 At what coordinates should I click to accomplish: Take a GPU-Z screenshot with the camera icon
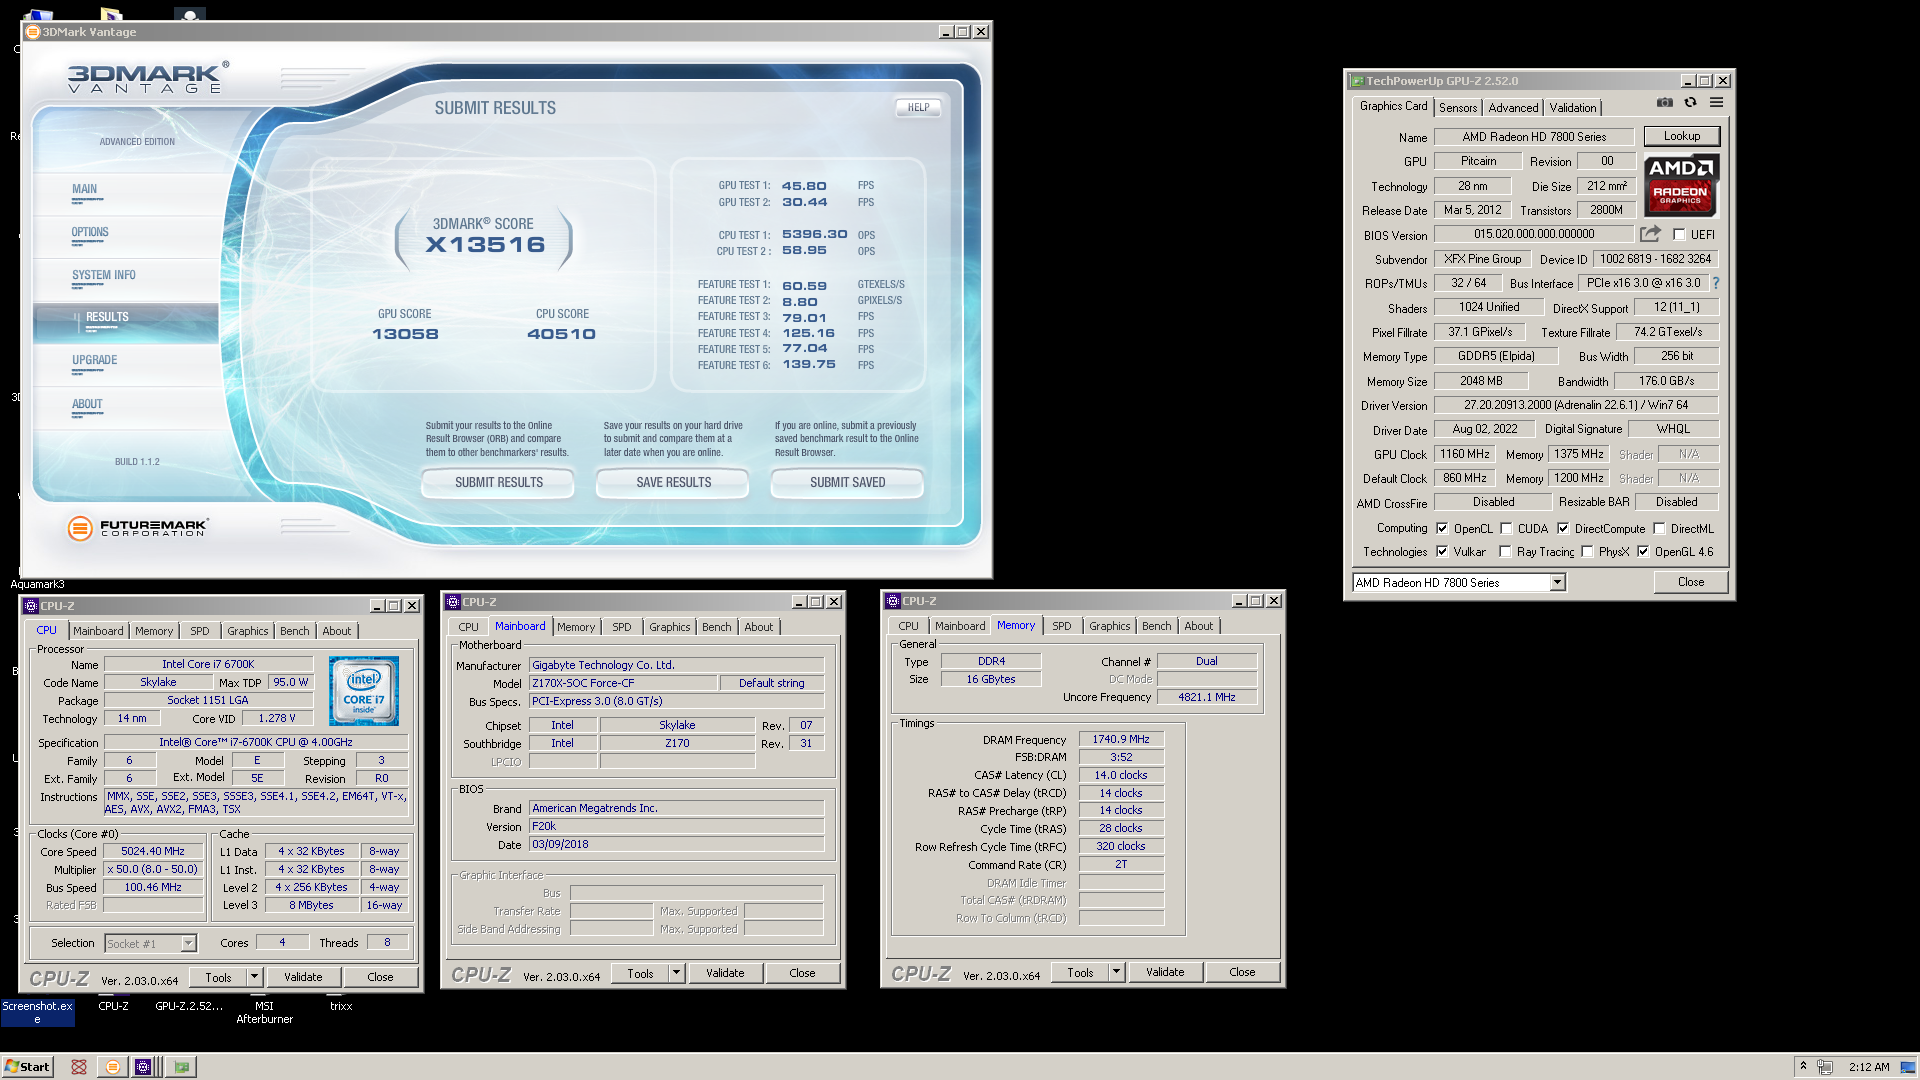tap(1664, 103)
